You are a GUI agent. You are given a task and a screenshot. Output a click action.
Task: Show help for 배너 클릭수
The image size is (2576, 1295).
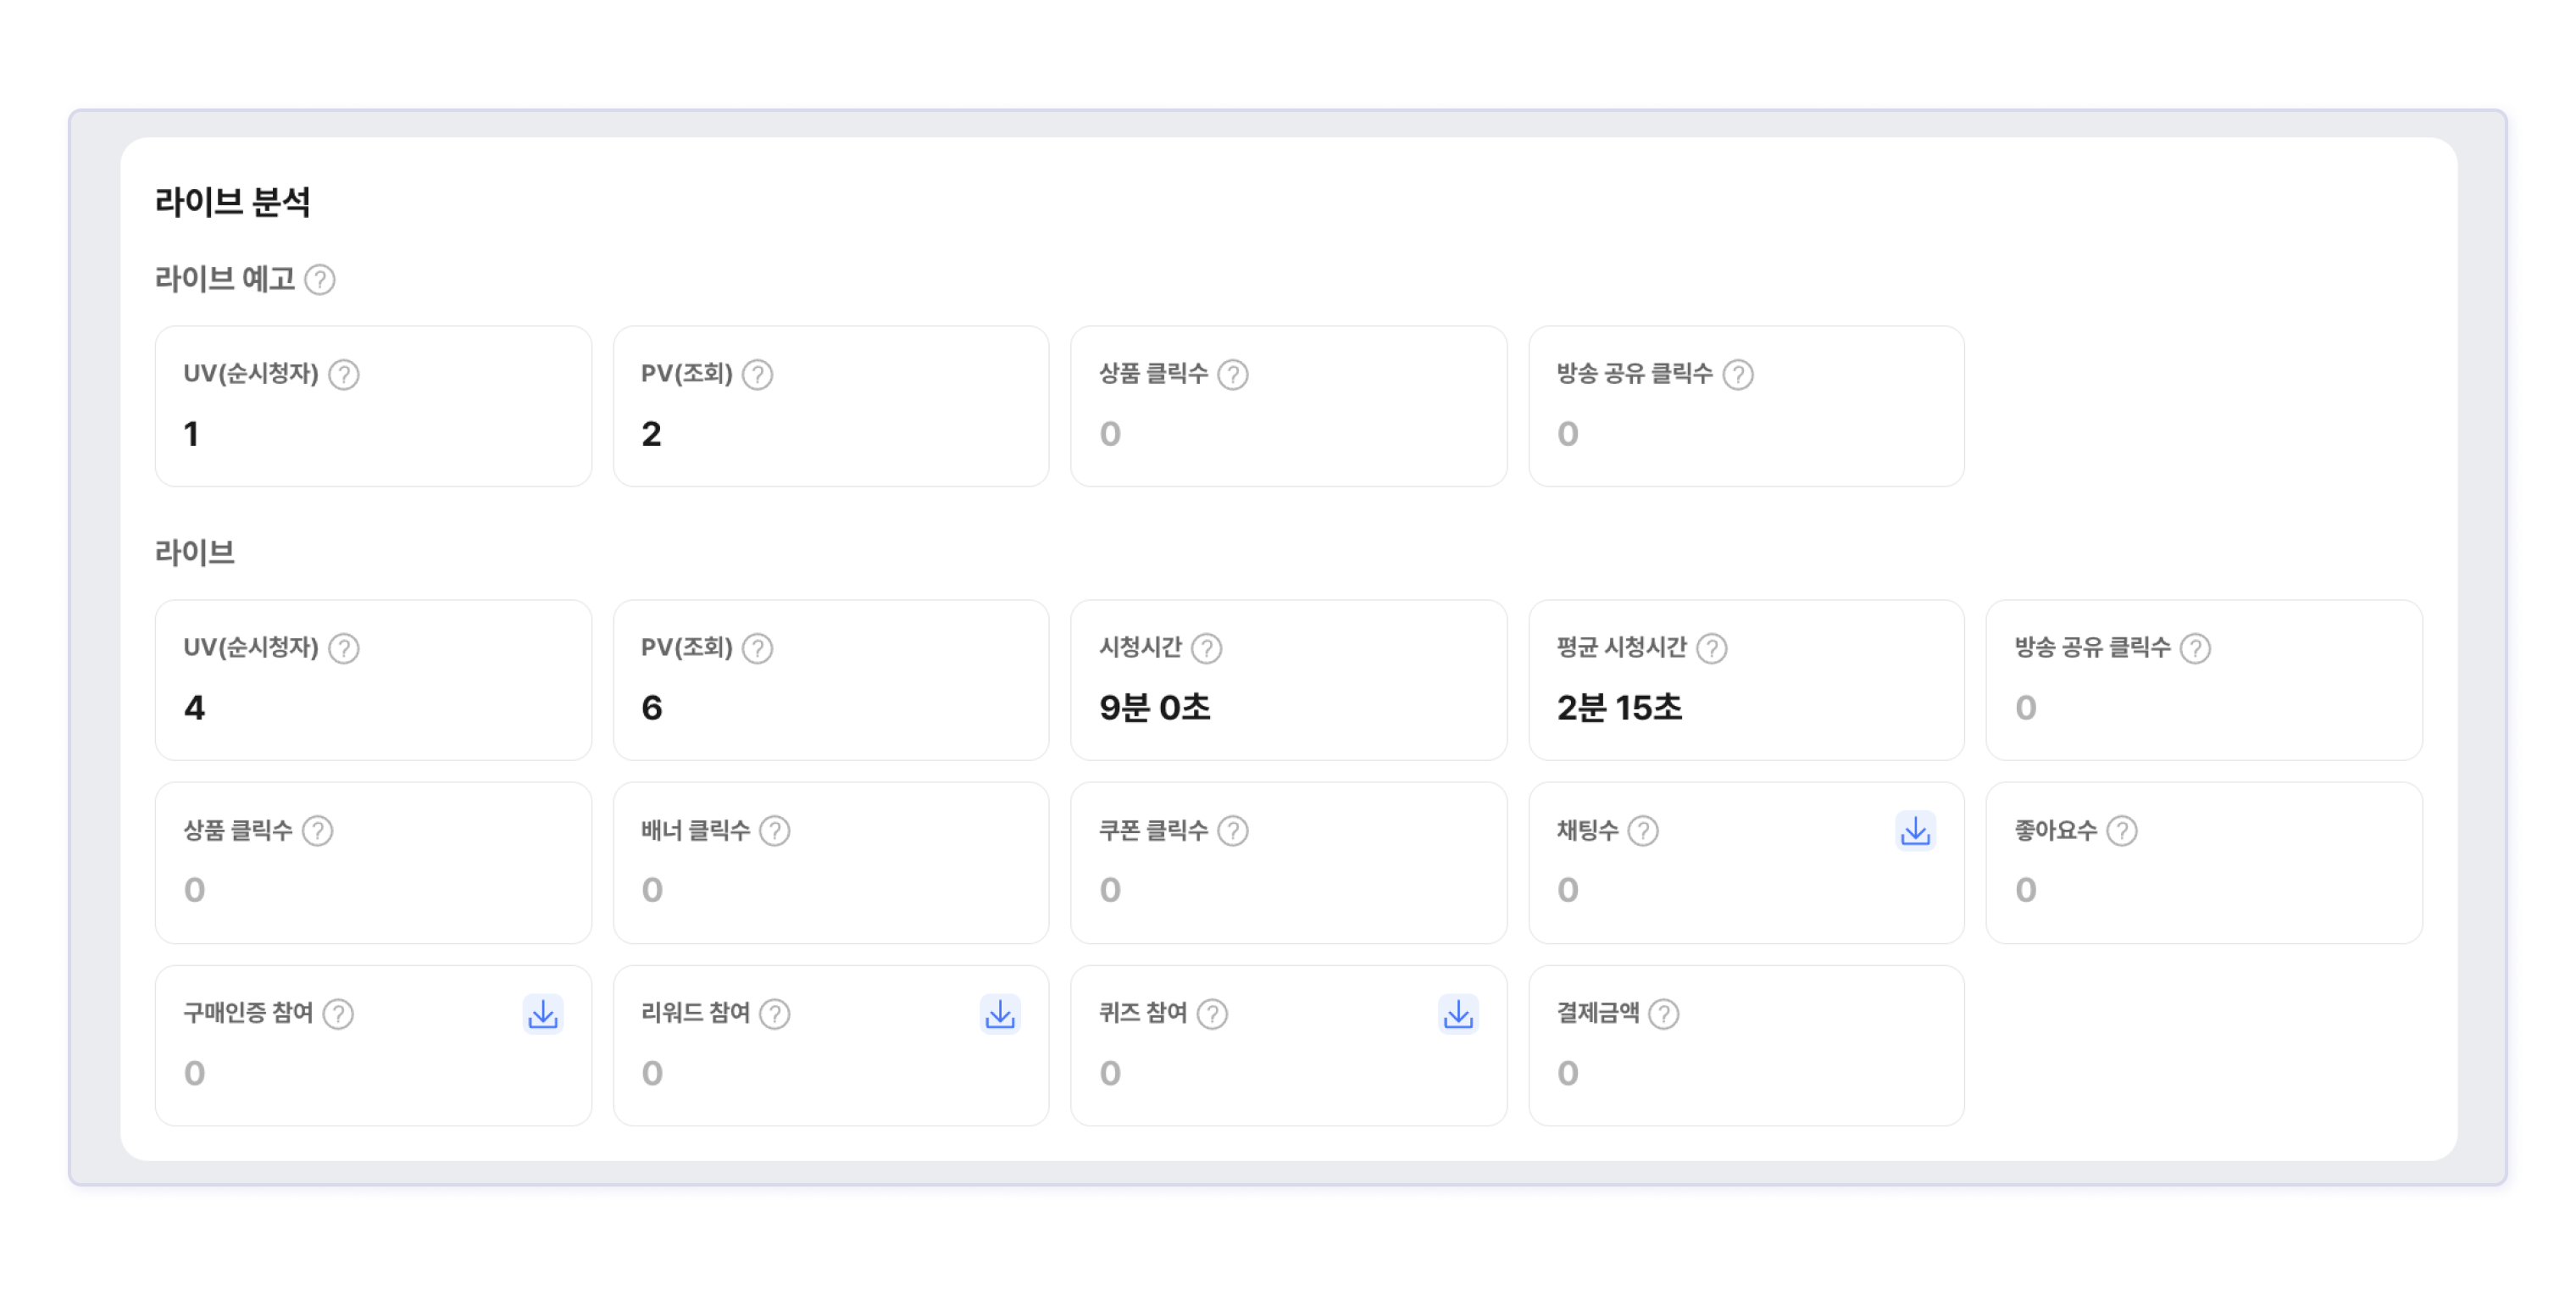click(774, 831)
